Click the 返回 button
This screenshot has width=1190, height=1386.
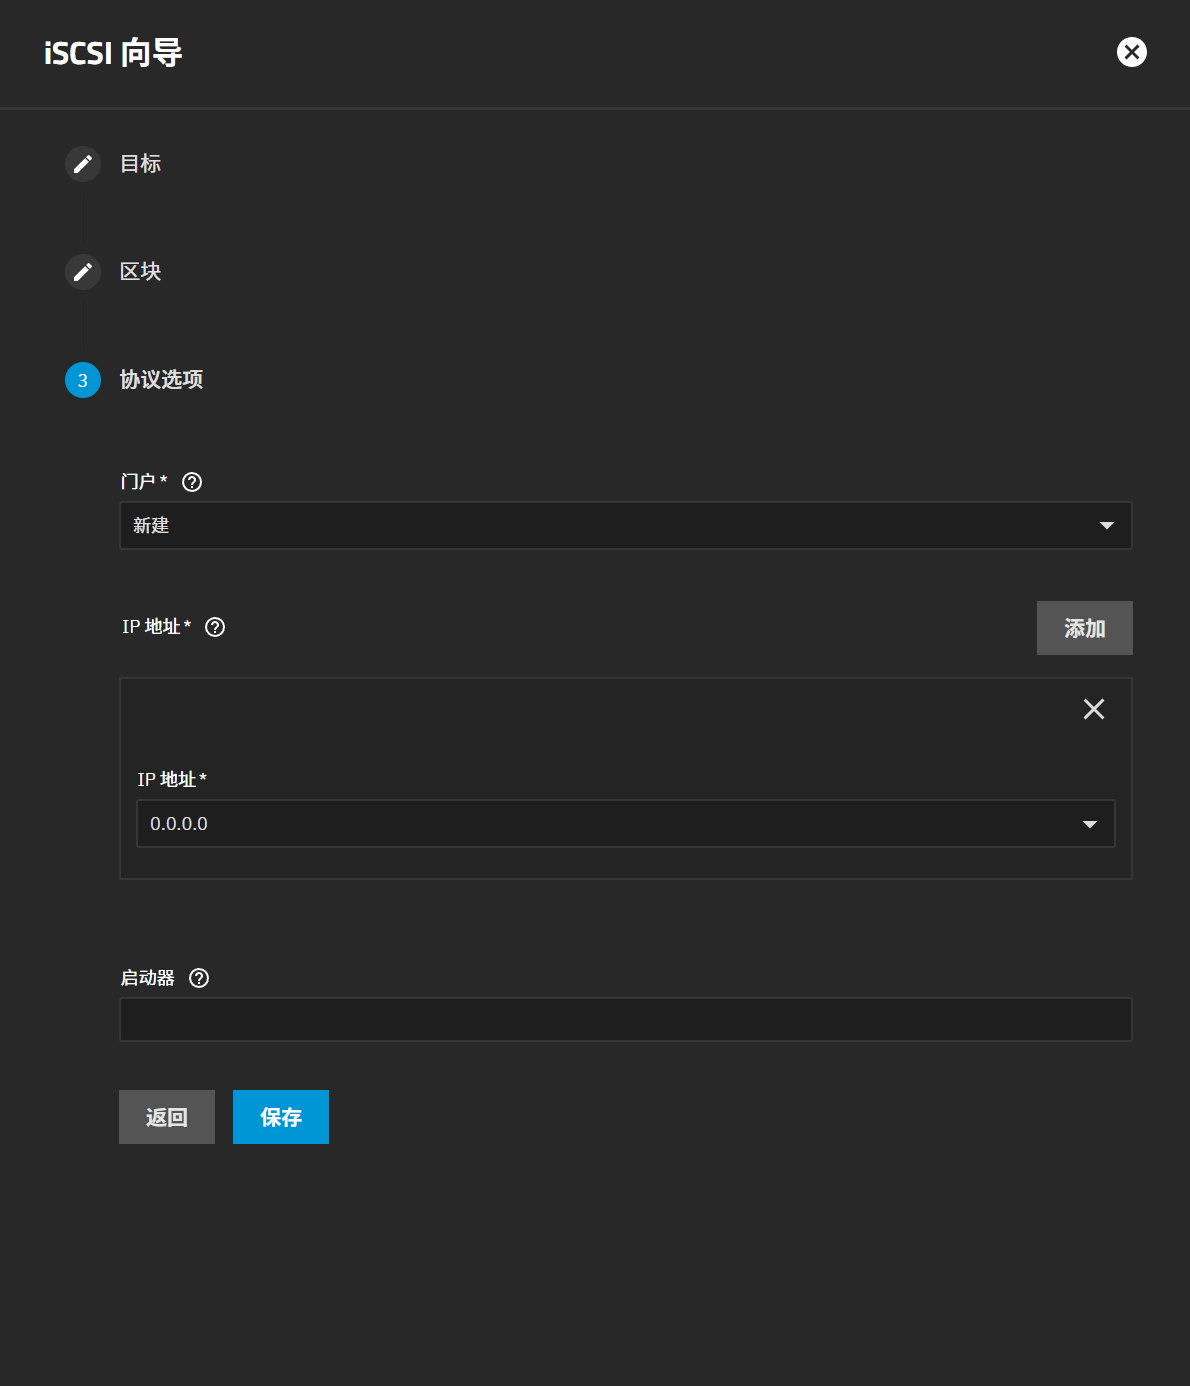click(x=167, y=1117)
